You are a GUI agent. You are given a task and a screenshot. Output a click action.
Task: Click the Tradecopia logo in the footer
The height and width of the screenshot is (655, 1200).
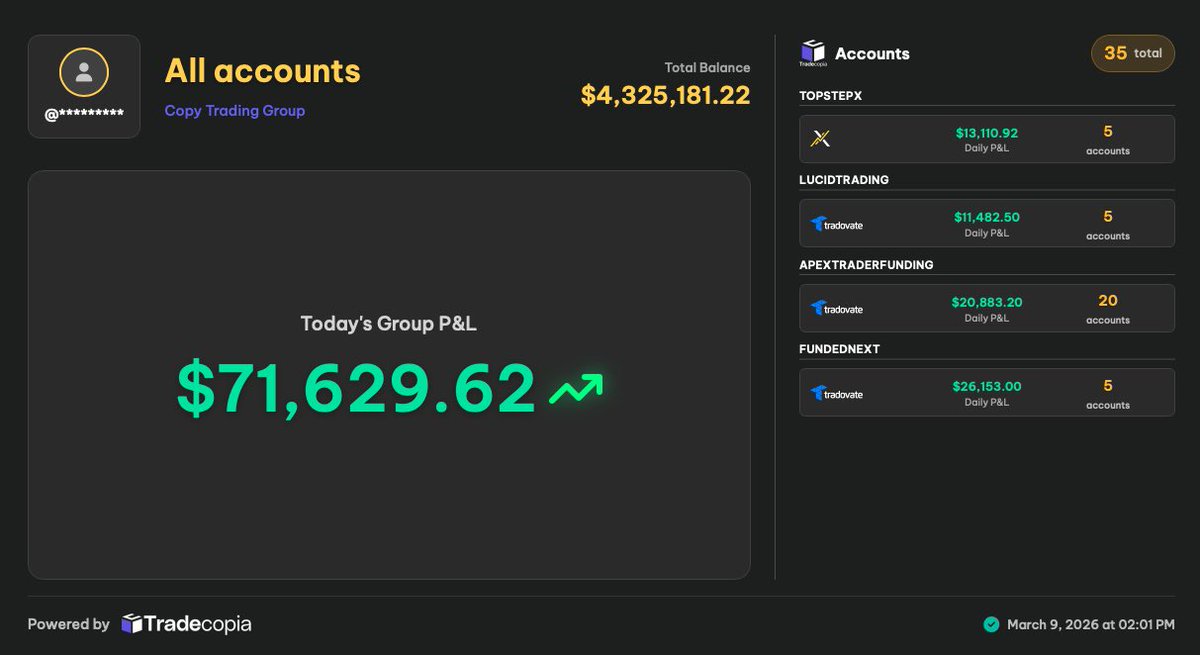point(186,624)
